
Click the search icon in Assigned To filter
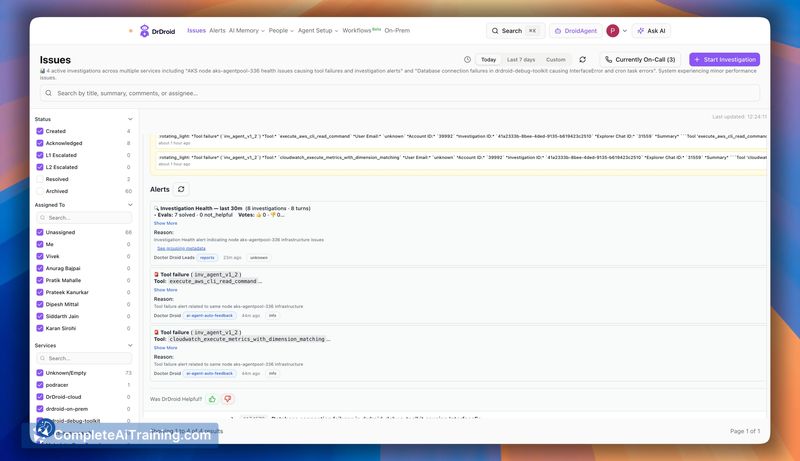pyautogui.click(x=43, y=218)
